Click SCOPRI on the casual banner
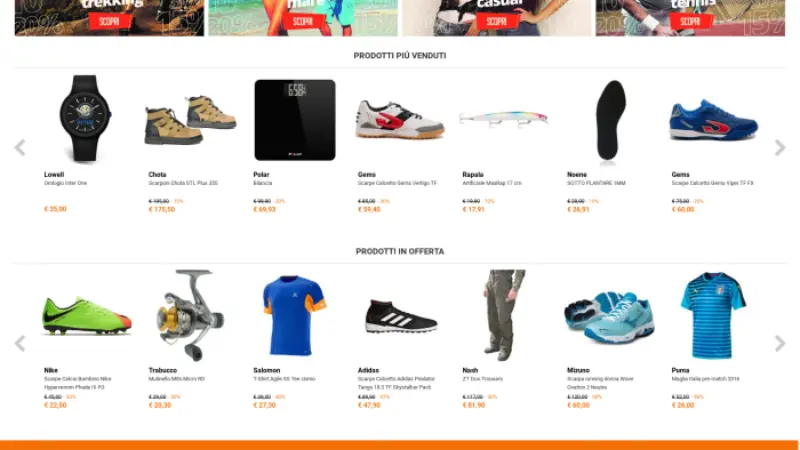Viewport: 800px width, 450px height. coord(496,21)
